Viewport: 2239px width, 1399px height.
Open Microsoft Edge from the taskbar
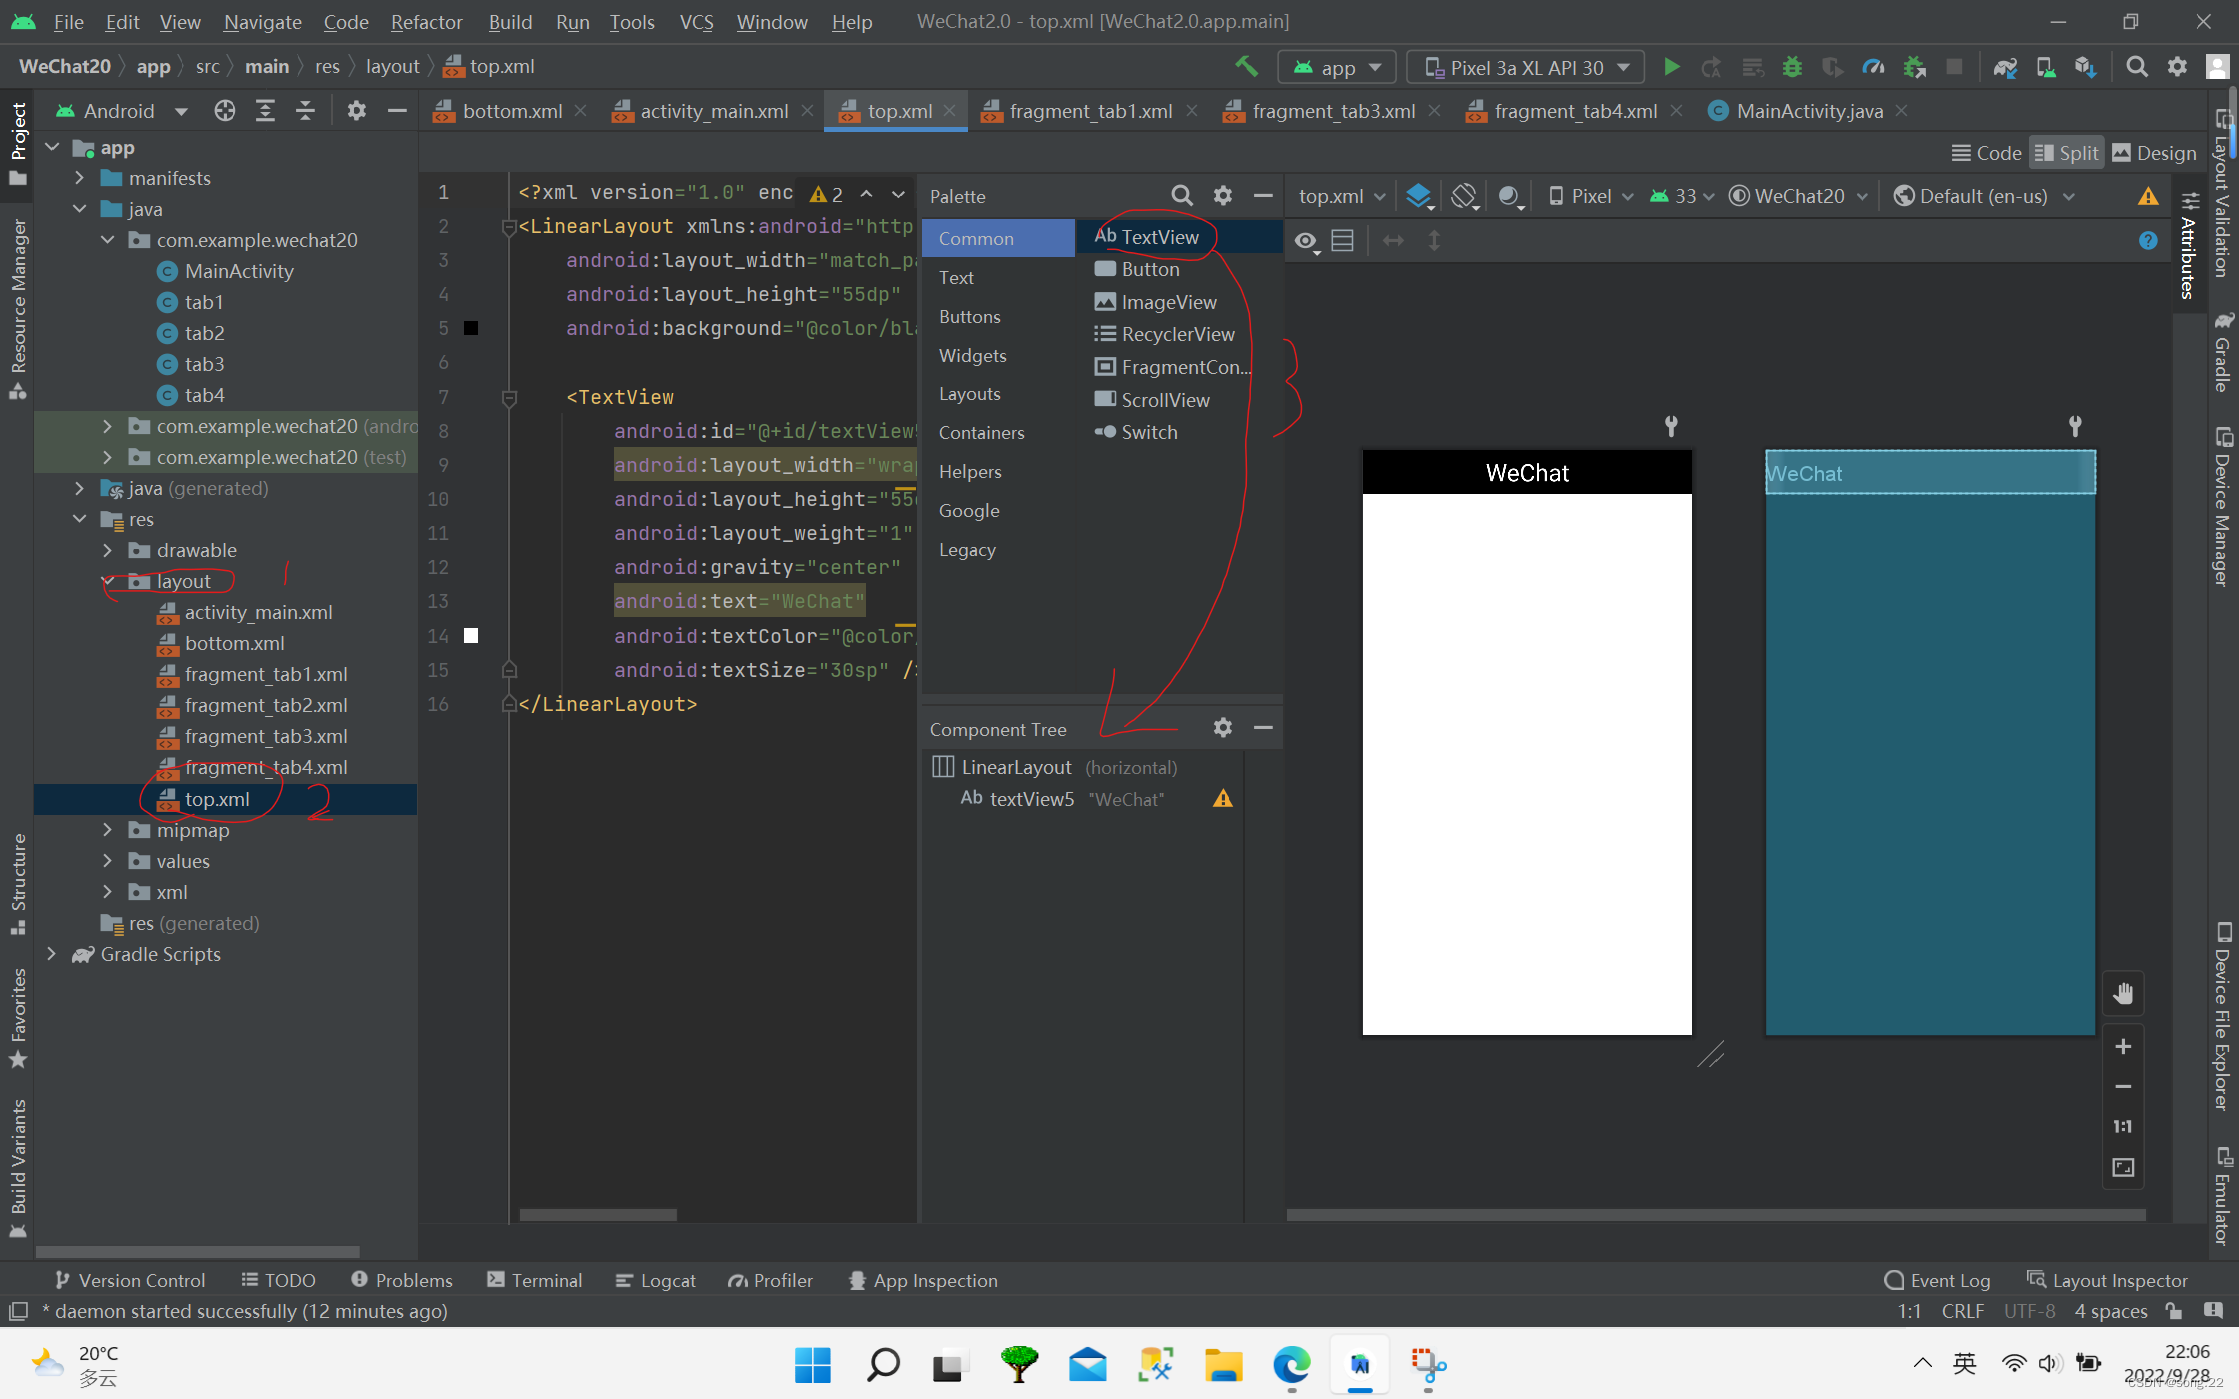click(1291, 1364)
